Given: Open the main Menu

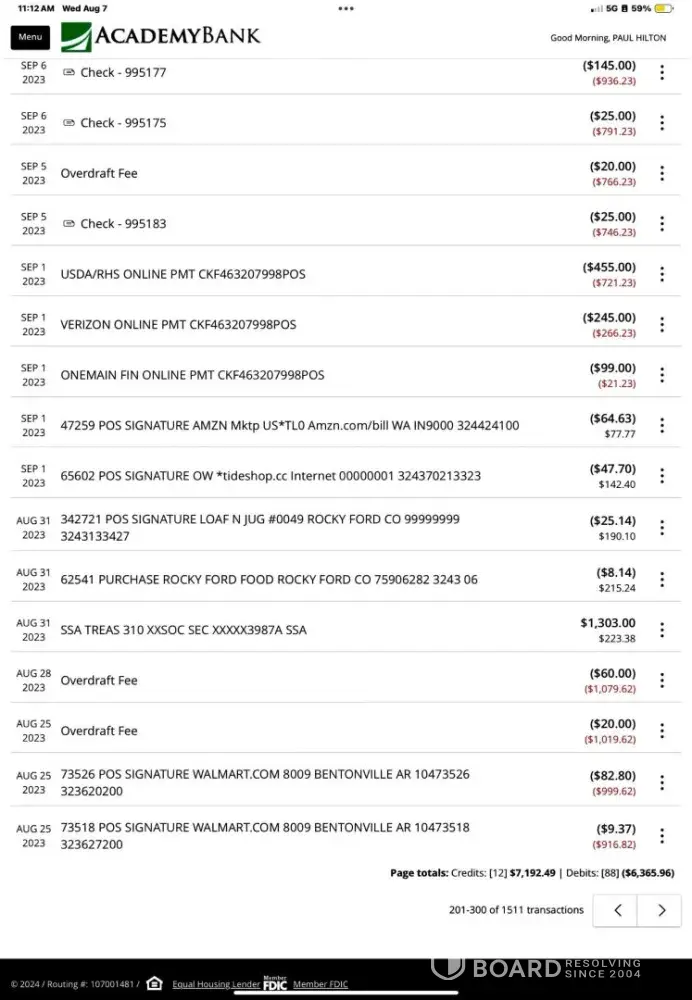Looking at the screenshot, I should coord(30,37).
